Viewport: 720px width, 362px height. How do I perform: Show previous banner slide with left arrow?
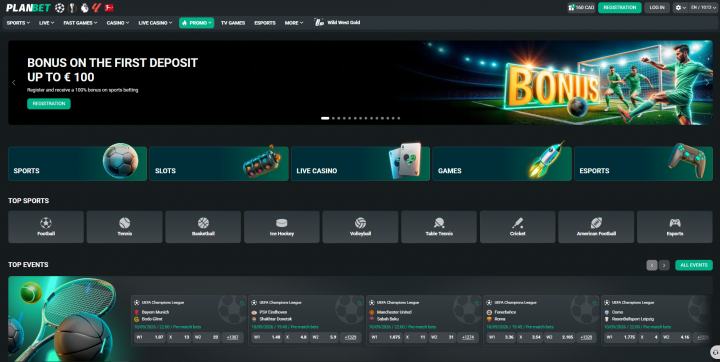(14, 83)
